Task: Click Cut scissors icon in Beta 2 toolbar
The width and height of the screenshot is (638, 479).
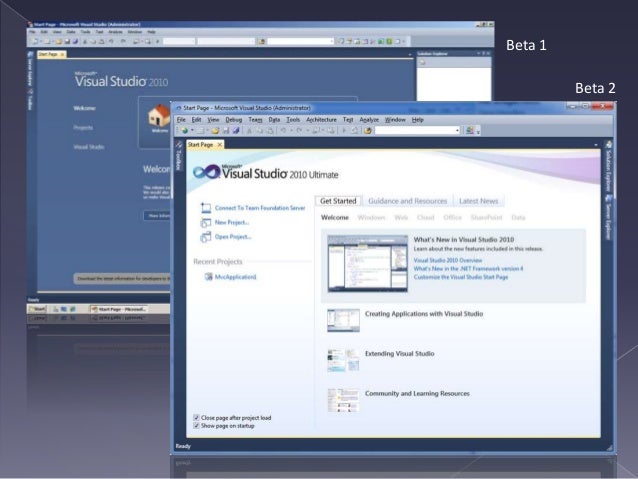Action: point(249,131)
